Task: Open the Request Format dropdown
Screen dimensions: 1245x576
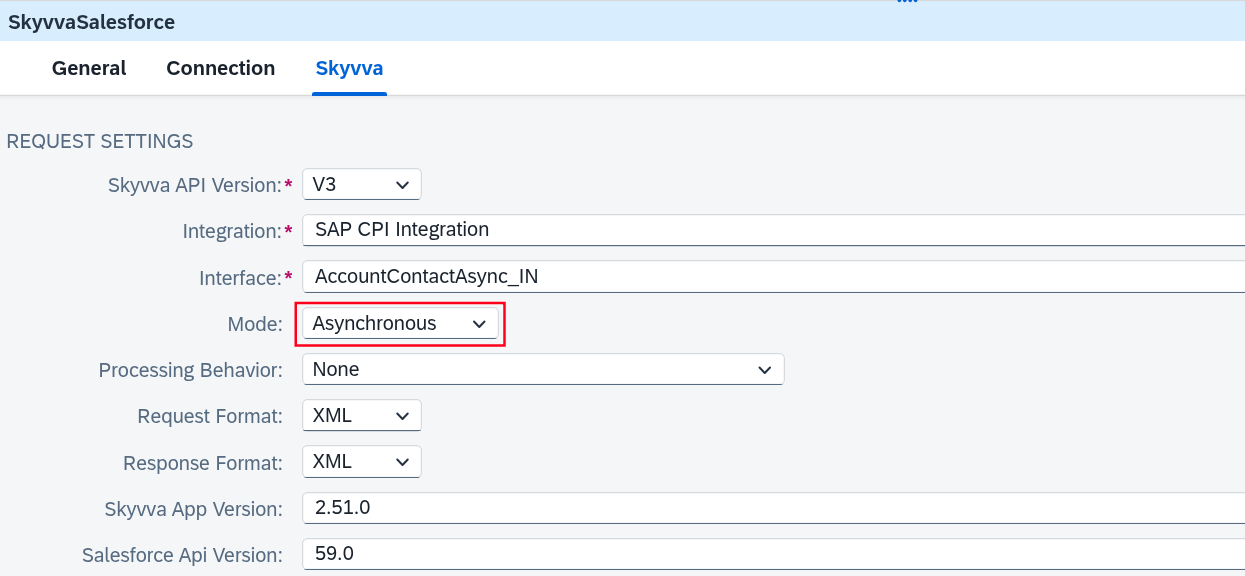Action: (362, 416)
